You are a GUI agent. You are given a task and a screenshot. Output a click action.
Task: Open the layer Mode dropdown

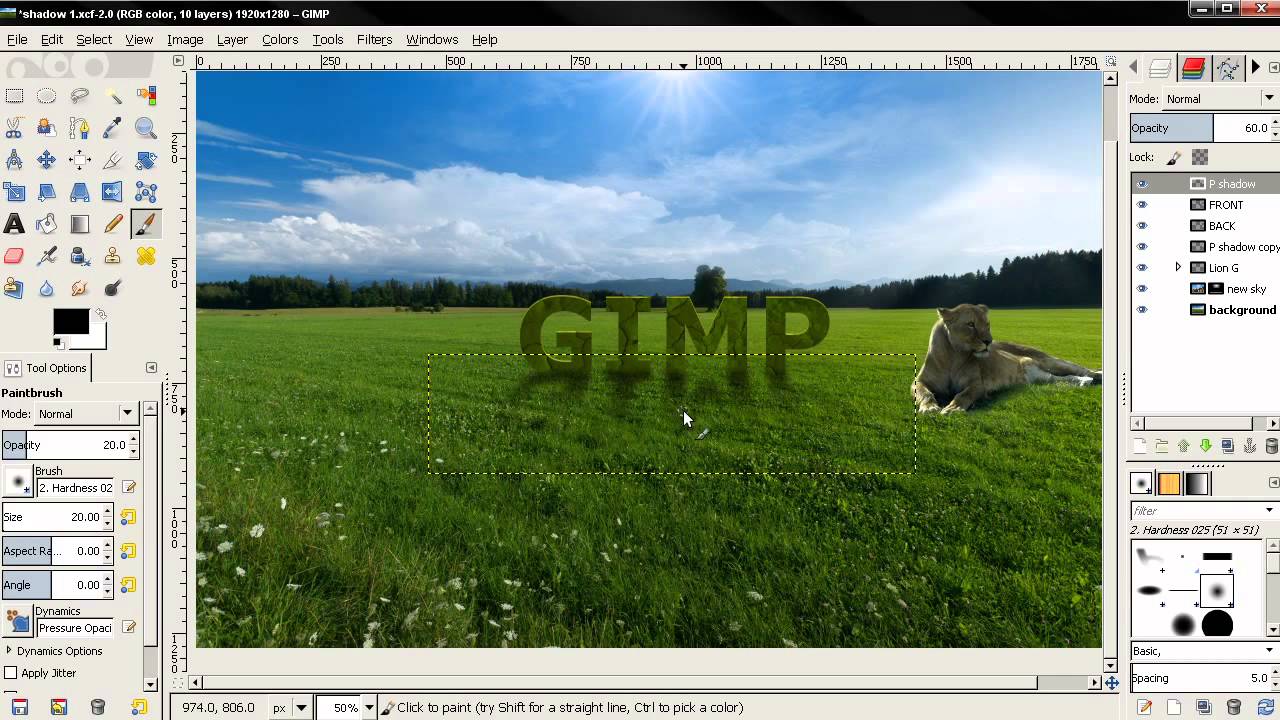1220,98
